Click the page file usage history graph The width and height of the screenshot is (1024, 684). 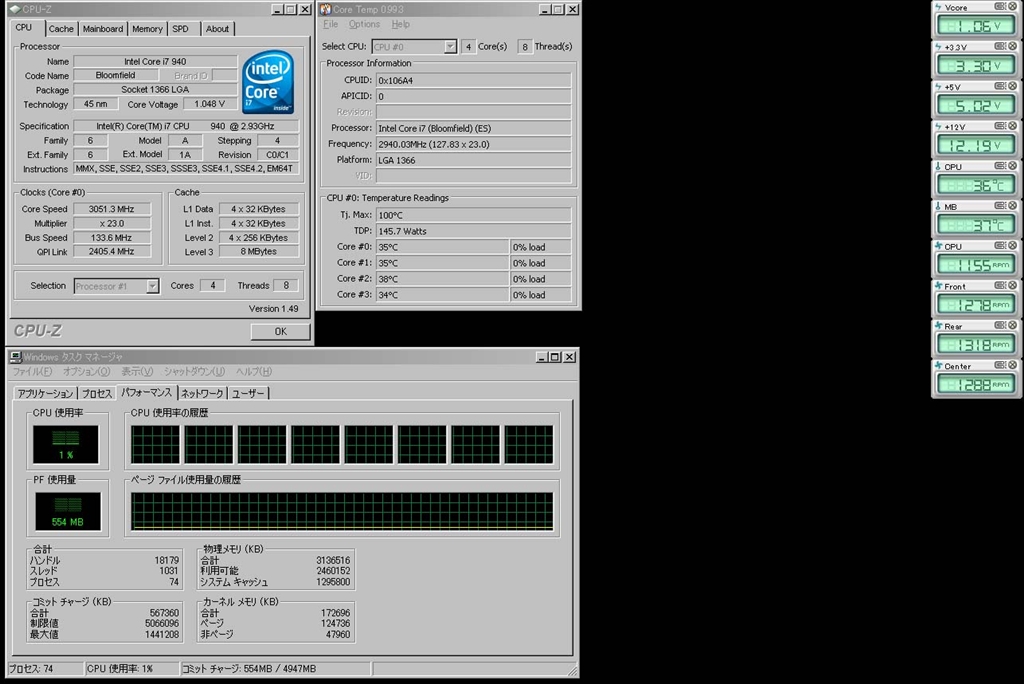pos(342,512)
